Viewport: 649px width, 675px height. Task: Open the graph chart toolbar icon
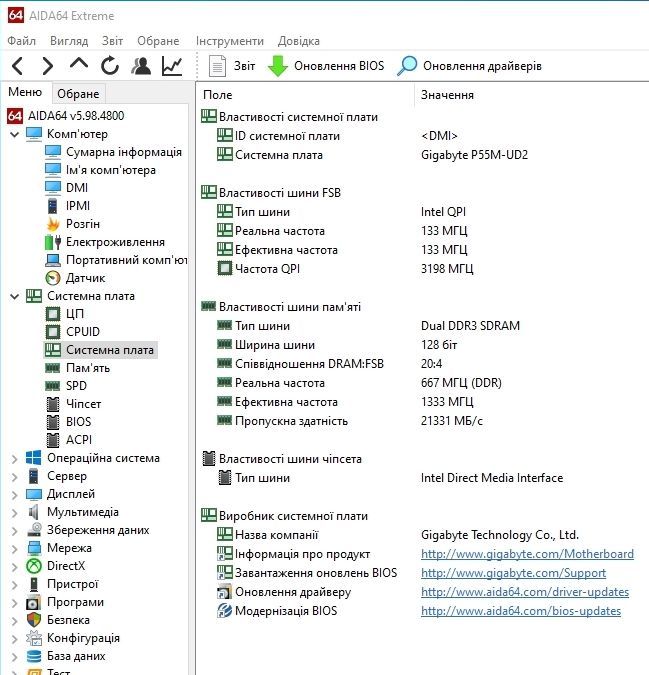coord(172,66)
